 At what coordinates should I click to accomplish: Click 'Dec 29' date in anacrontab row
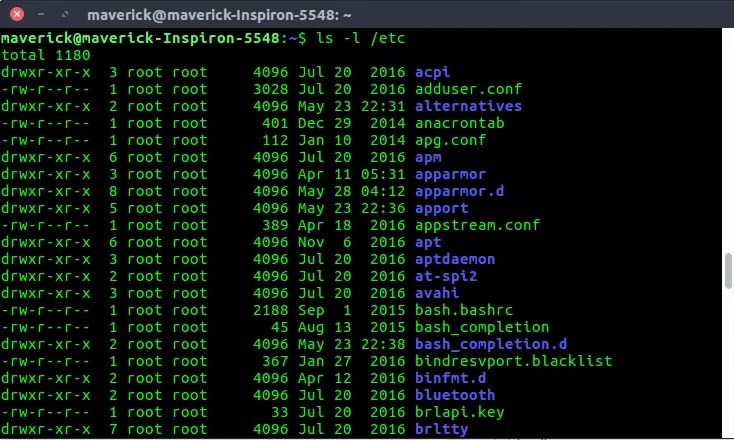point(324,123)
